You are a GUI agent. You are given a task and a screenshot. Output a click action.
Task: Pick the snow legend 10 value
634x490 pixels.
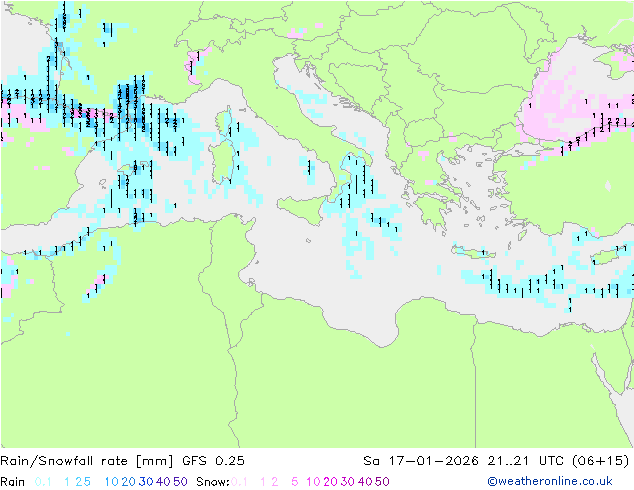313,482
